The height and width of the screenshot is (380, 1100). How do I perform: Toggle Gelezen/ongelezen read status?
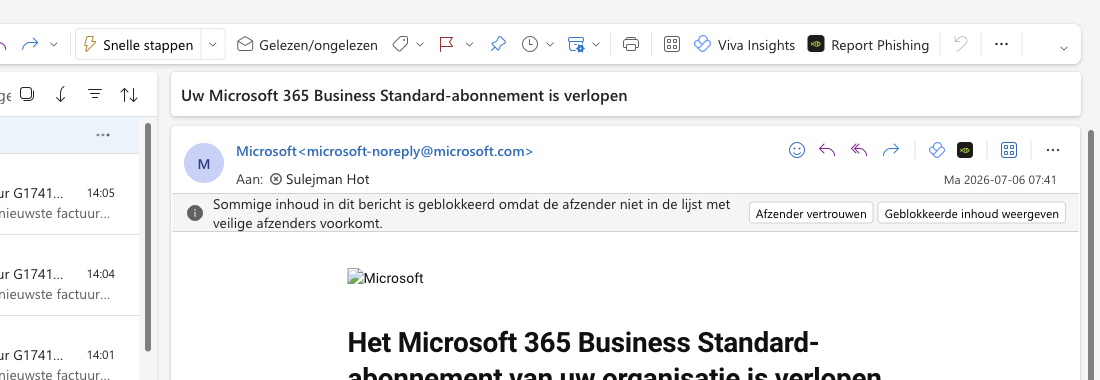(307, 45)
